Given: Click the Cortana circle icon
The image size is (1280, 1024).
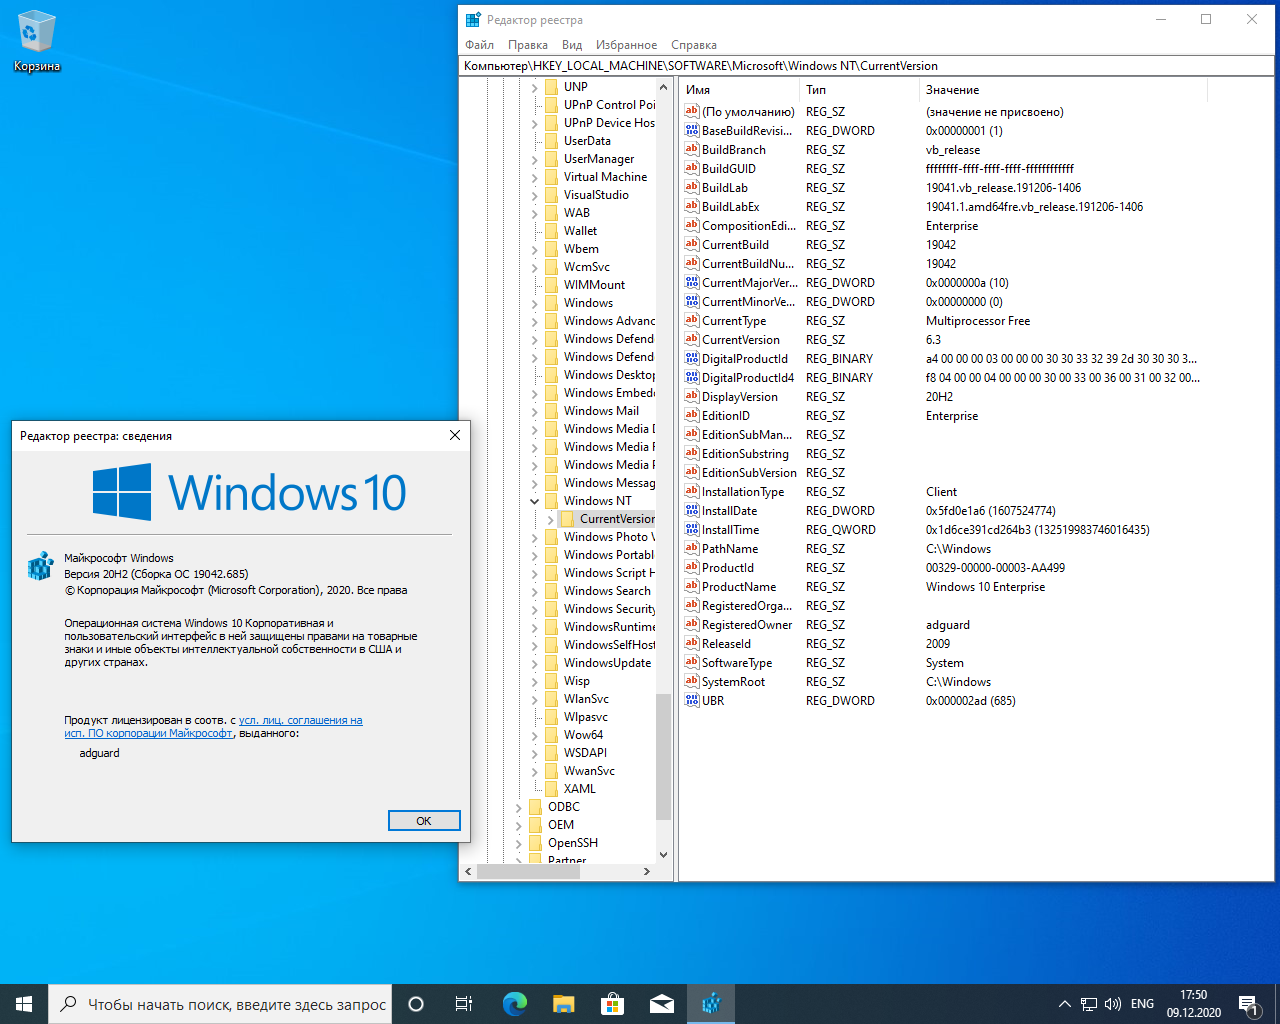Looking at the screenshot, I should pyautogui.click(x=416, y=1004).
